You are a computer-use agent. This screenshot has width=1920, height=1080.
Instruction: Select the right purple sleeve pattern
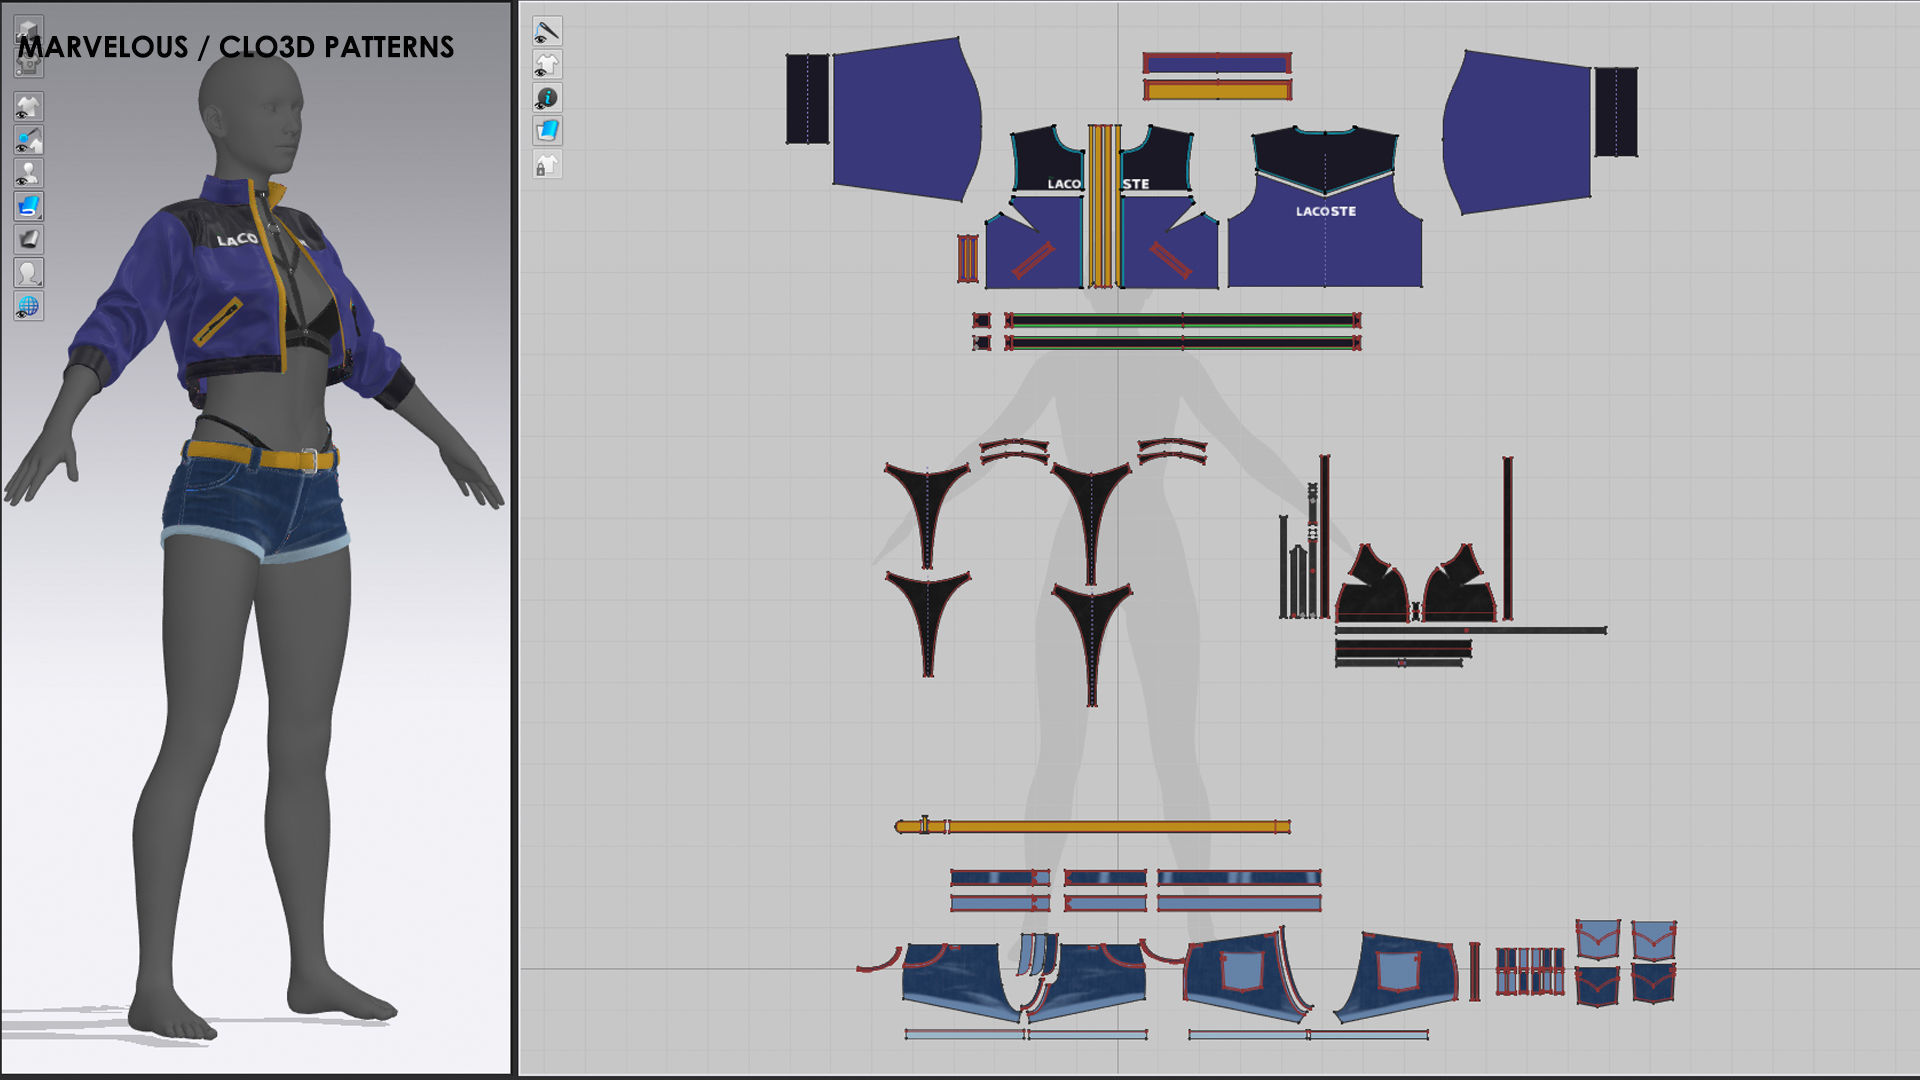click(1517, 132)
